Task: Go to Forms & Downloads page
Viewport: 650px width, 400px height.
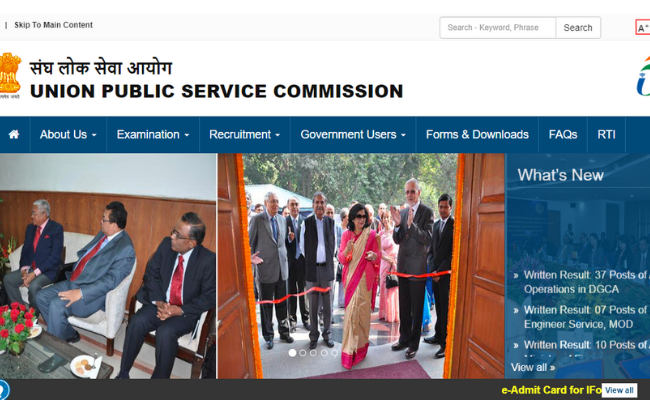Action: pos(477,135)
